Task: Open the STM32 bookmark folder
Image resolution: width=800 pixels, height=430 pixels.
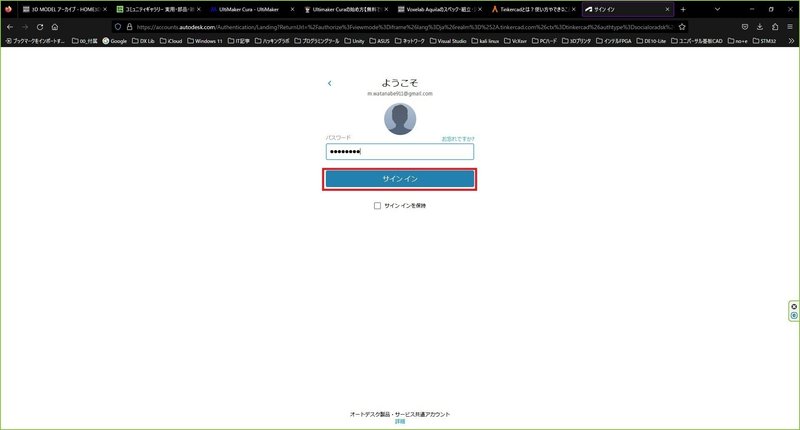Action: (x=765, y=41)
